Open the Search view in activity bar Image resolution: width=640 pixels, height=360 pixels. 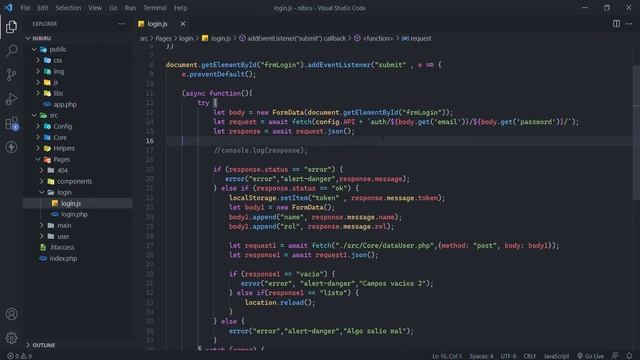coord(11,51)
